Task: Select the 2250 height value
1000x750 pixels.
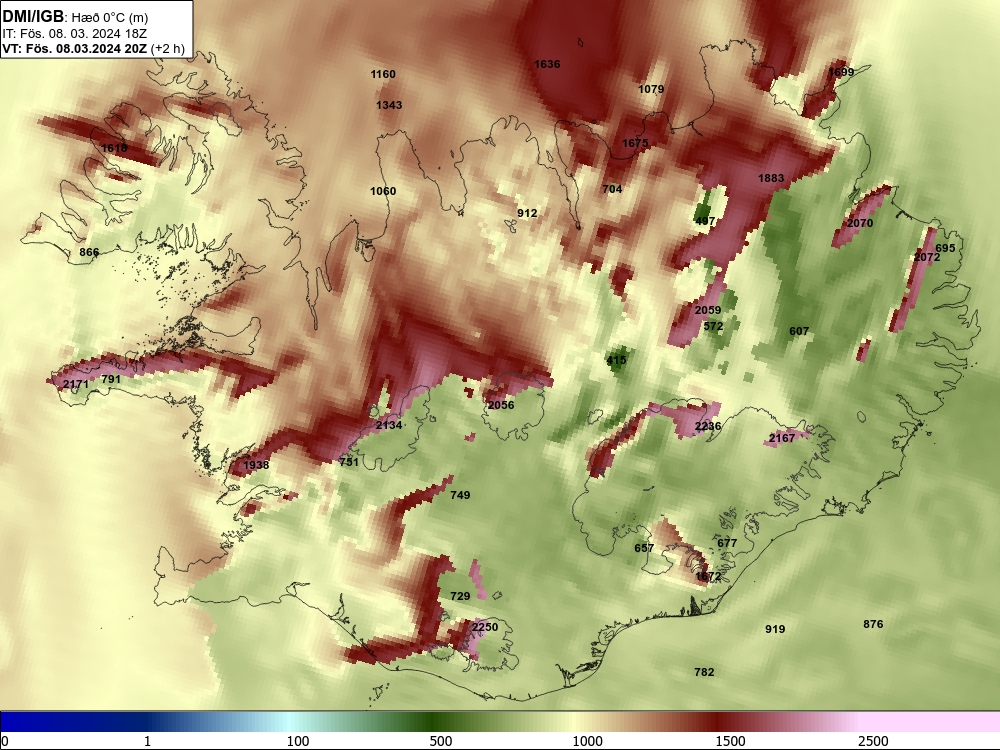Action: [485, 628]
